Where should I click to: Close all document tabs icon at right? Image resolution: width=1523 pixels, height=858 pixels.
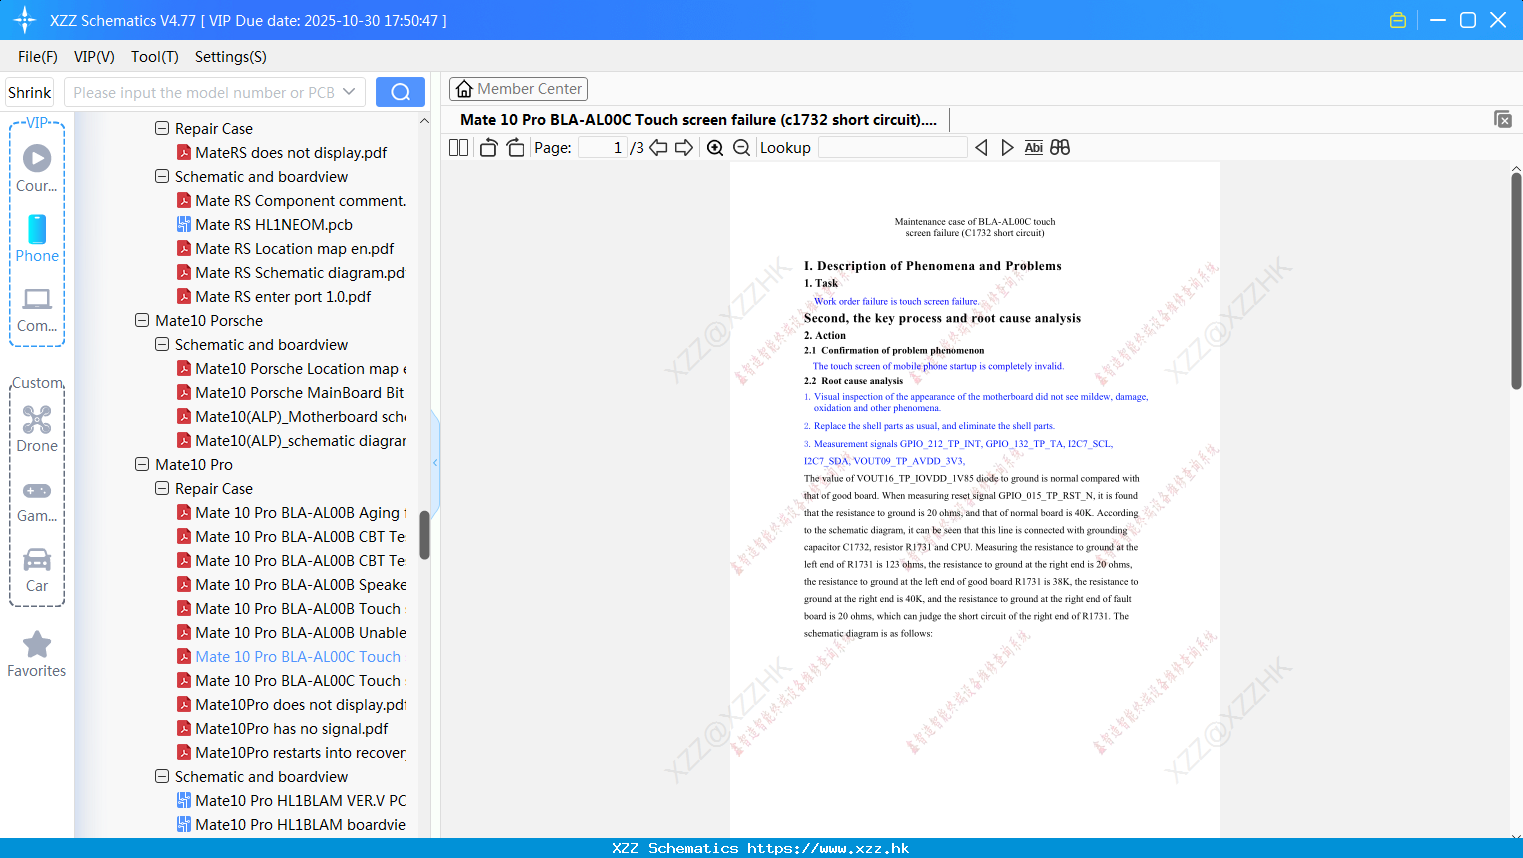(1503, 119)
